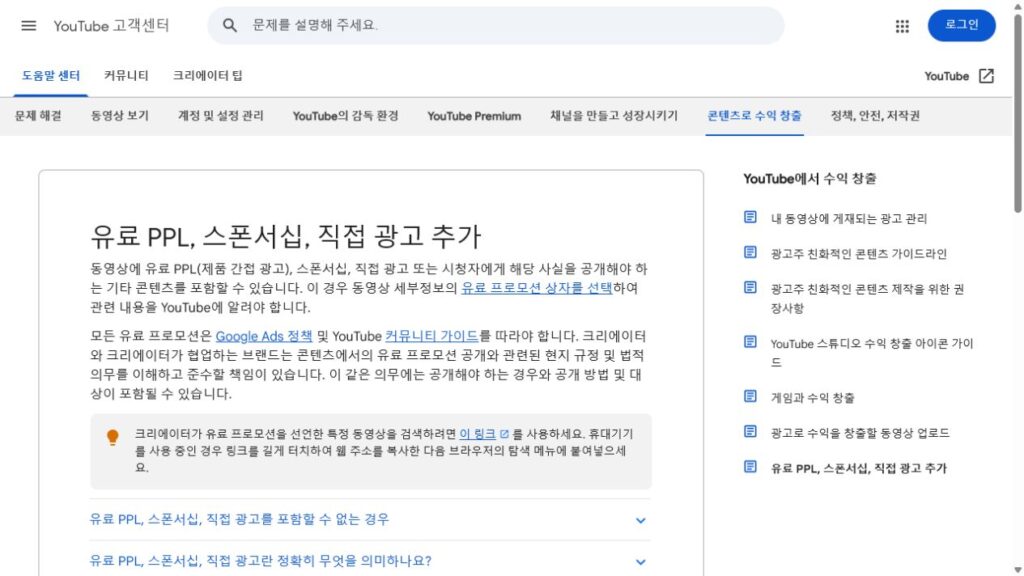Click the scrollbar down arrow

click(1017, 570)
